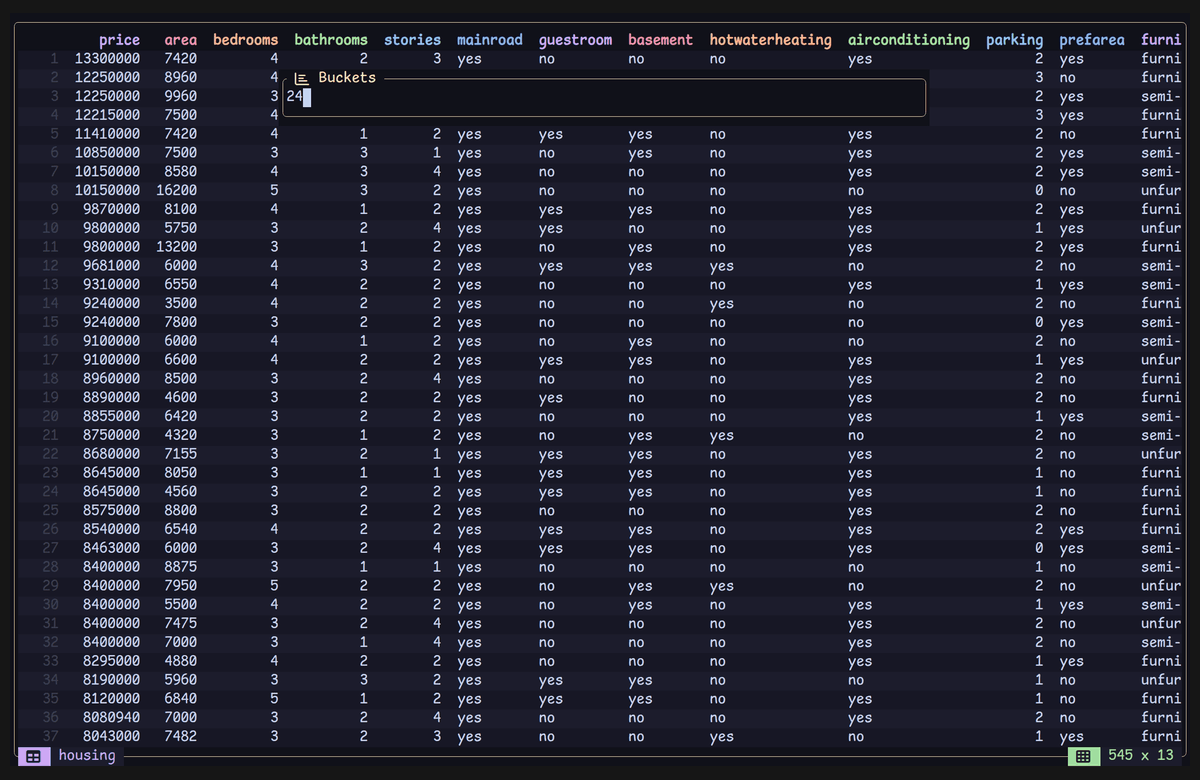1200x780 pixels.
Task: Click price cell 8960000
Action: (x=111, y=379)
